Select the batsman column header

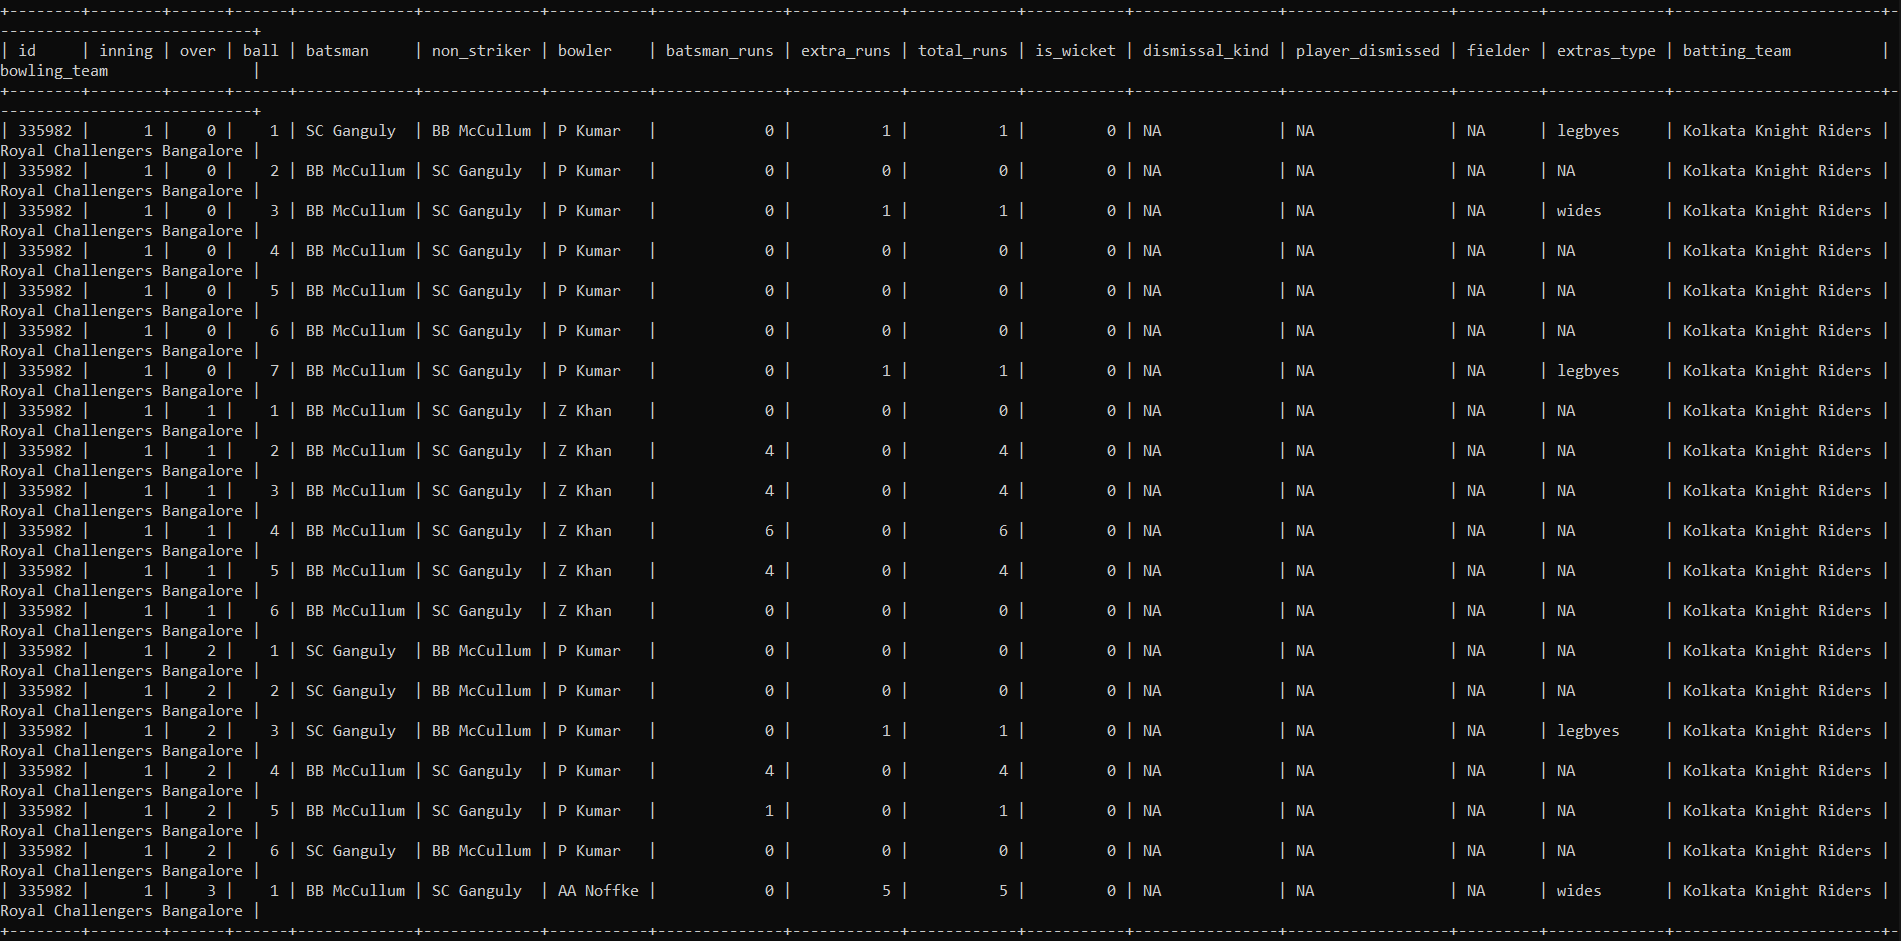click(339, 50)
